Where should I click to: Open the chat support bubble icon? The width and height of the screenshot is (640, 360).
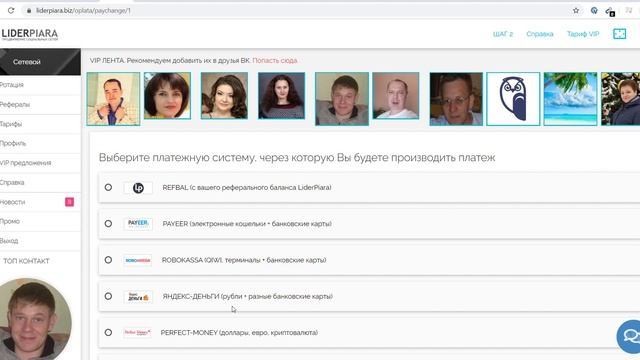click(629, 337)
